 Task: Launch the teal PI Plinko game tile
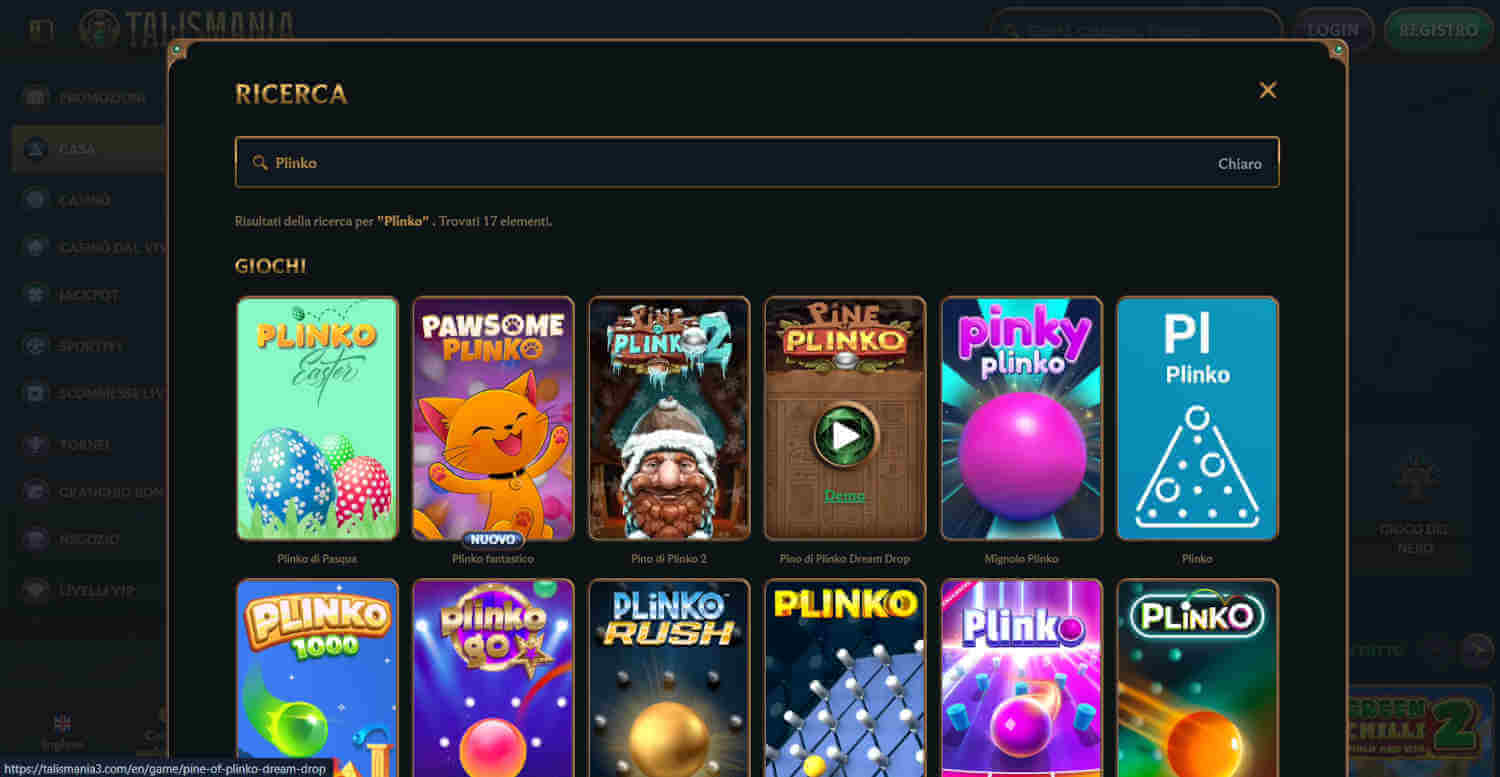click(x=1197, y=418)
